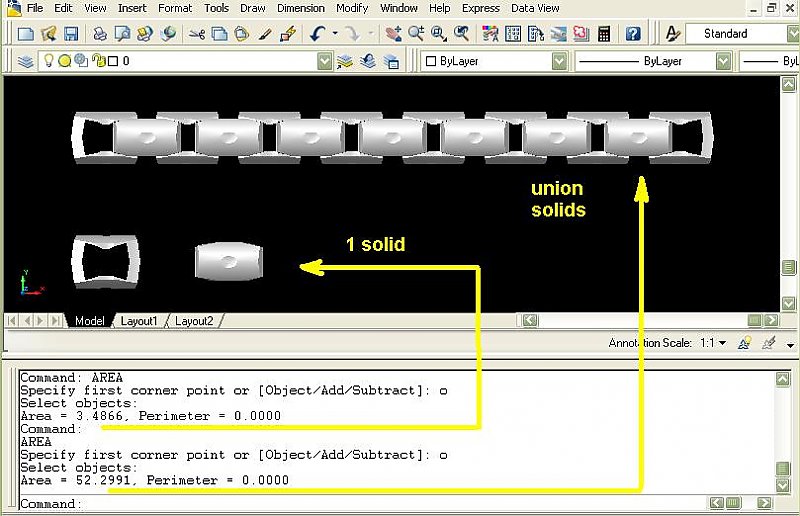Image resolution: width=800 pixels, height=516 pixels.
Task: Switch to the Layout1 tab
Action: 139,321
